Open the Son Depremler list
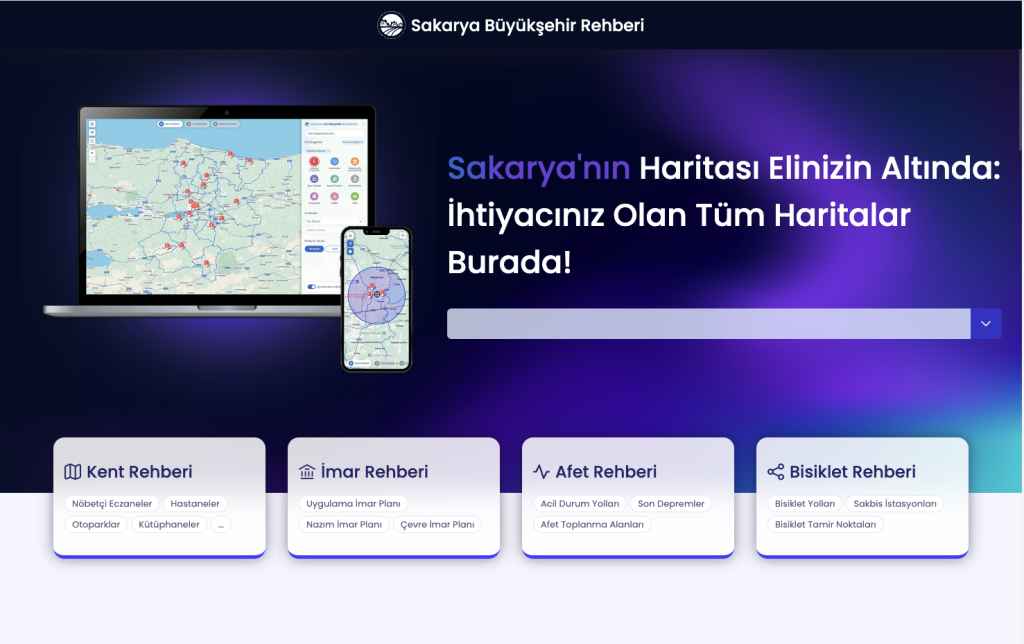Screen dimensions: 1024x644 pos(671,504)
